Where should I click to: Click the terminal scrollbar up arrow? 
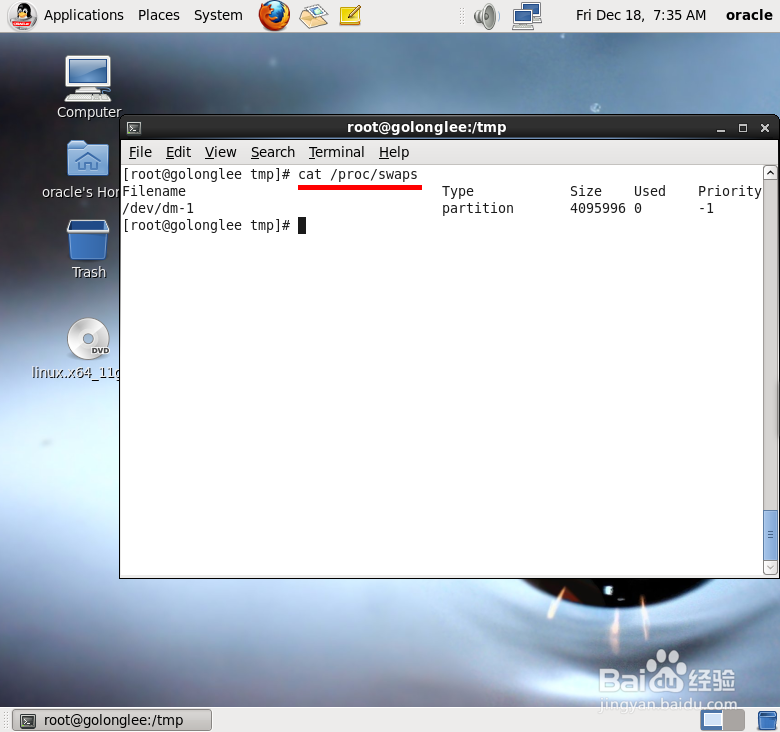coord(770,173)
